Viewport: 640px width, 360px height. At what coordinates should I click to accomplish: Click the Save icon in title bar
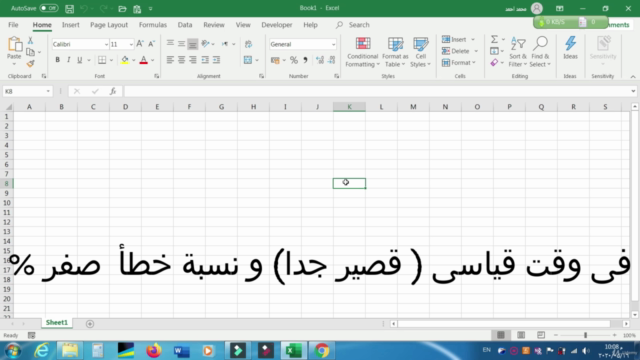(x=69, y=8)
